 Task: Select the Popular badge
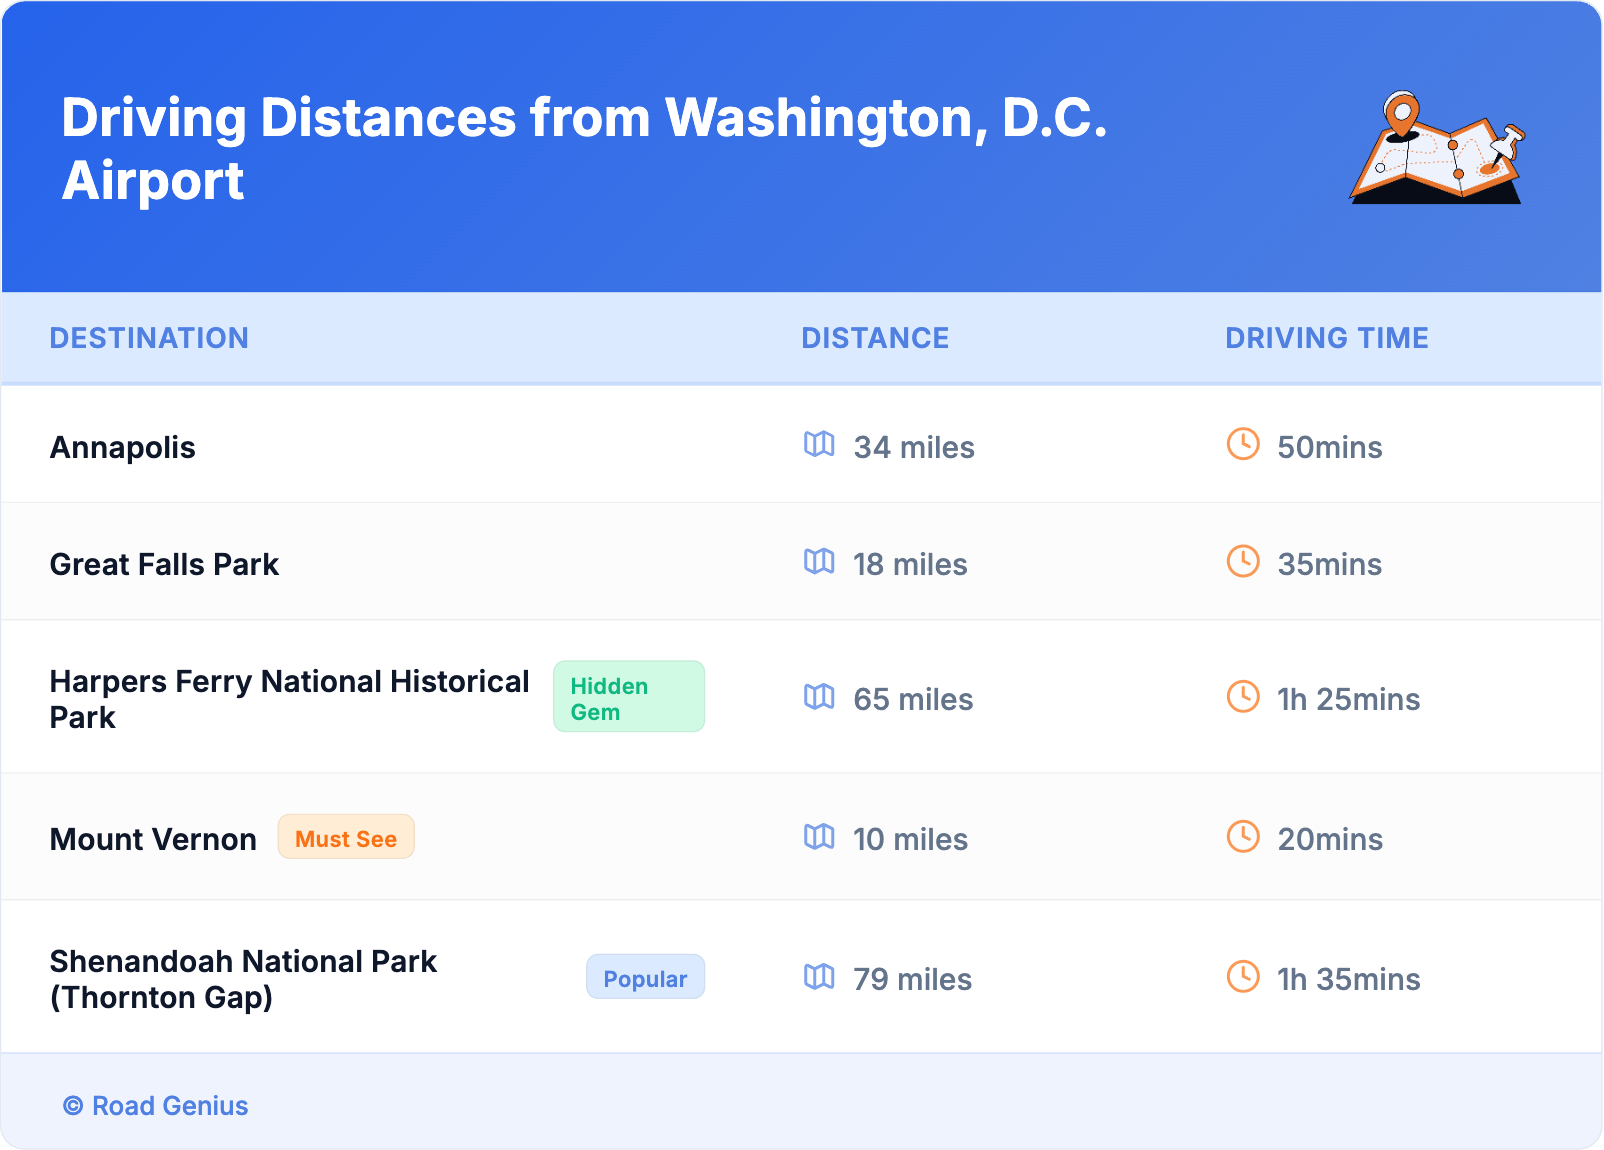tap(645, 978)
